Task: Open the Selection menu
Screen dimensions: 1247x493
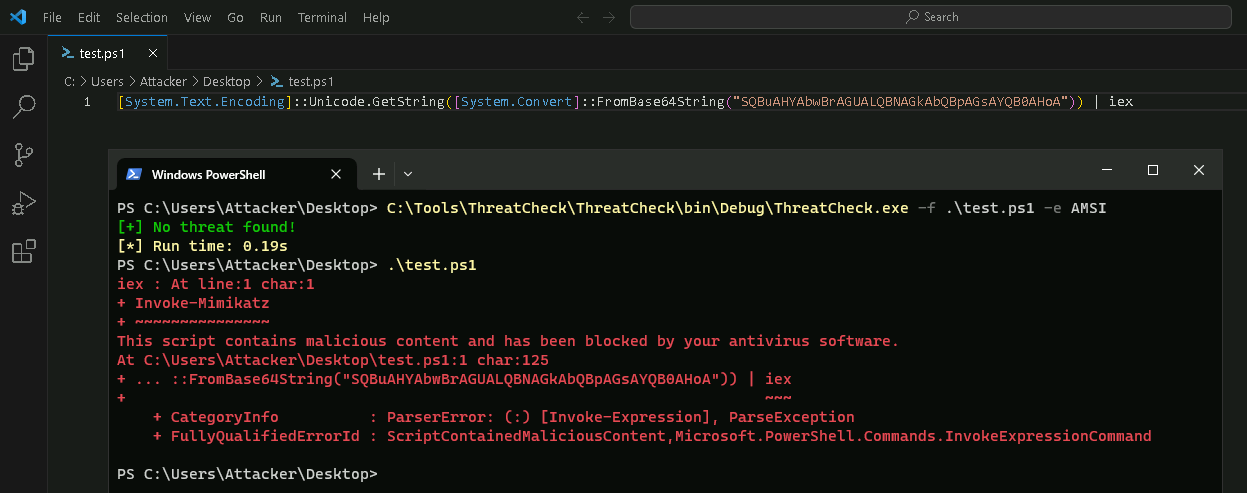Action: pyautogui.click(x=142, y=17)
